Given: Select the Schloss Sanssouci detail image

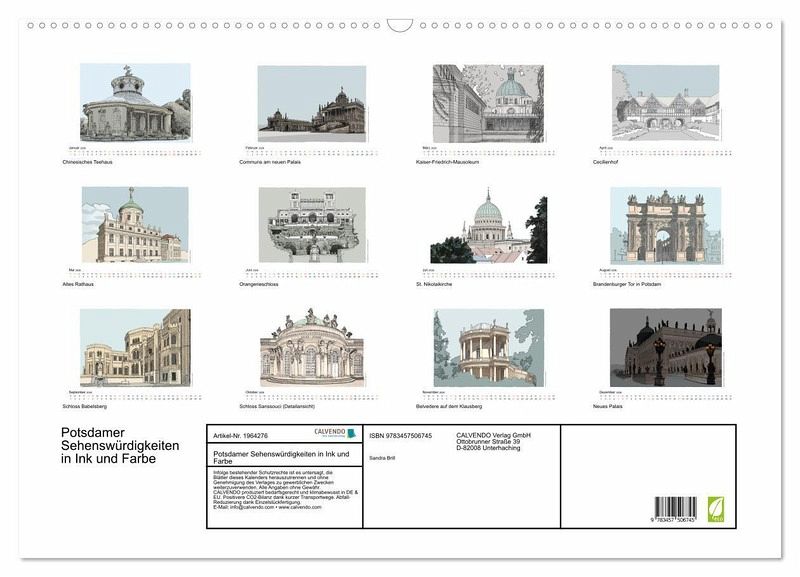Looking at the screenshot, I should coord(312,347).
